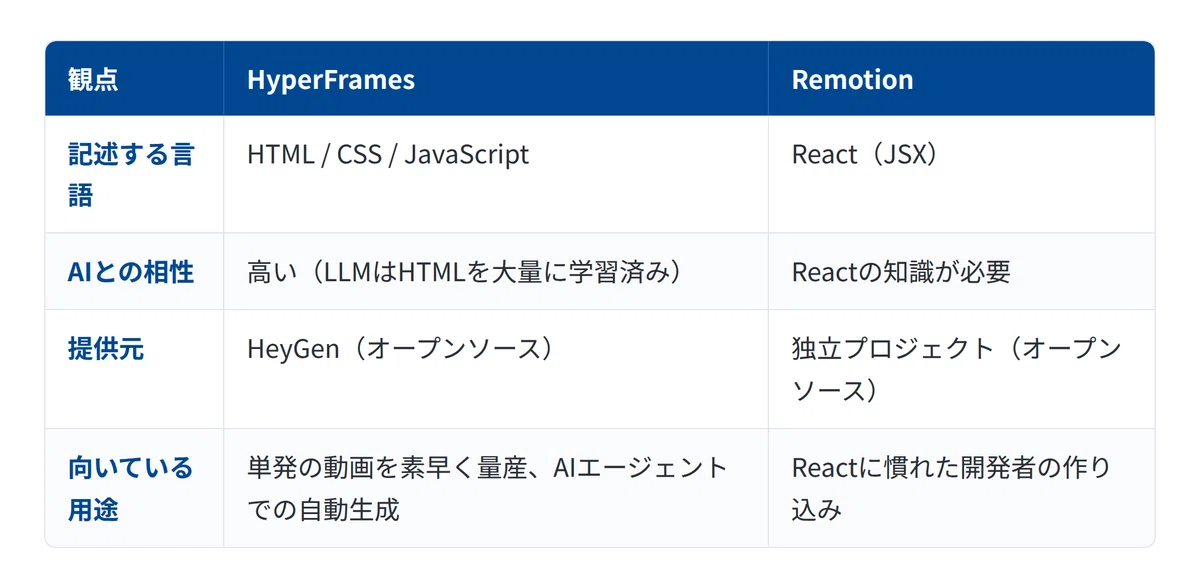Click the 単発の動画を素早く量産 cell

pos(496,488)
